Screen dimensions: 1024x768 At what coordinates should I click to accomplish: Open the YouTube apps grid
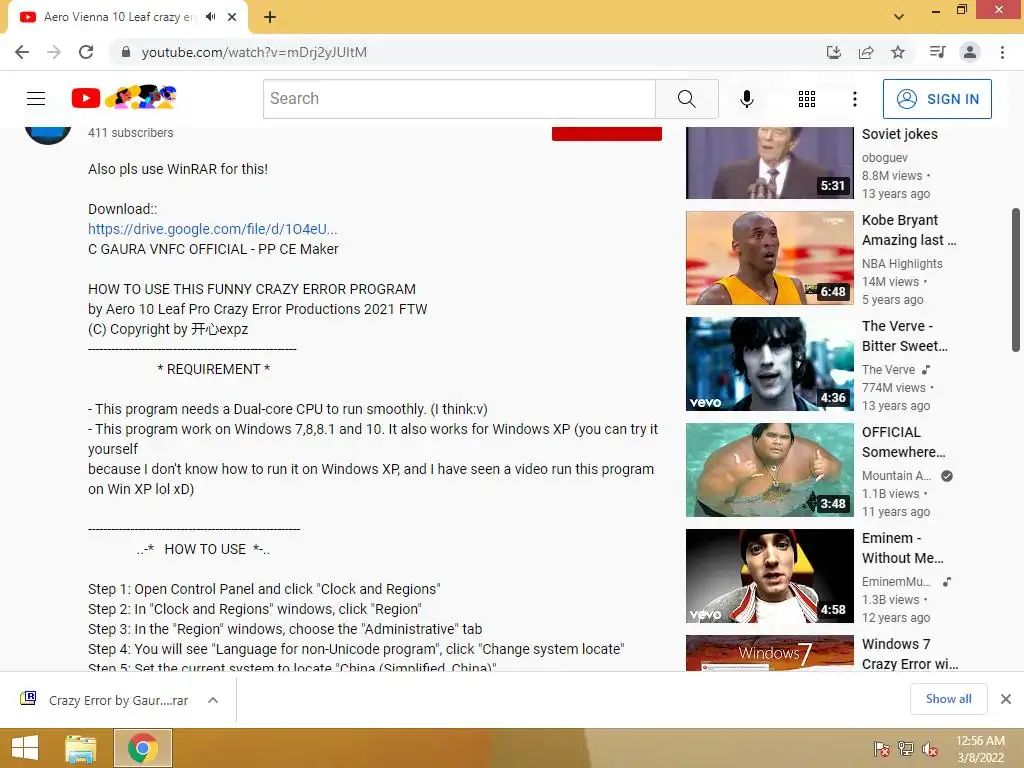pyautogui.click(x=807, y=99)
